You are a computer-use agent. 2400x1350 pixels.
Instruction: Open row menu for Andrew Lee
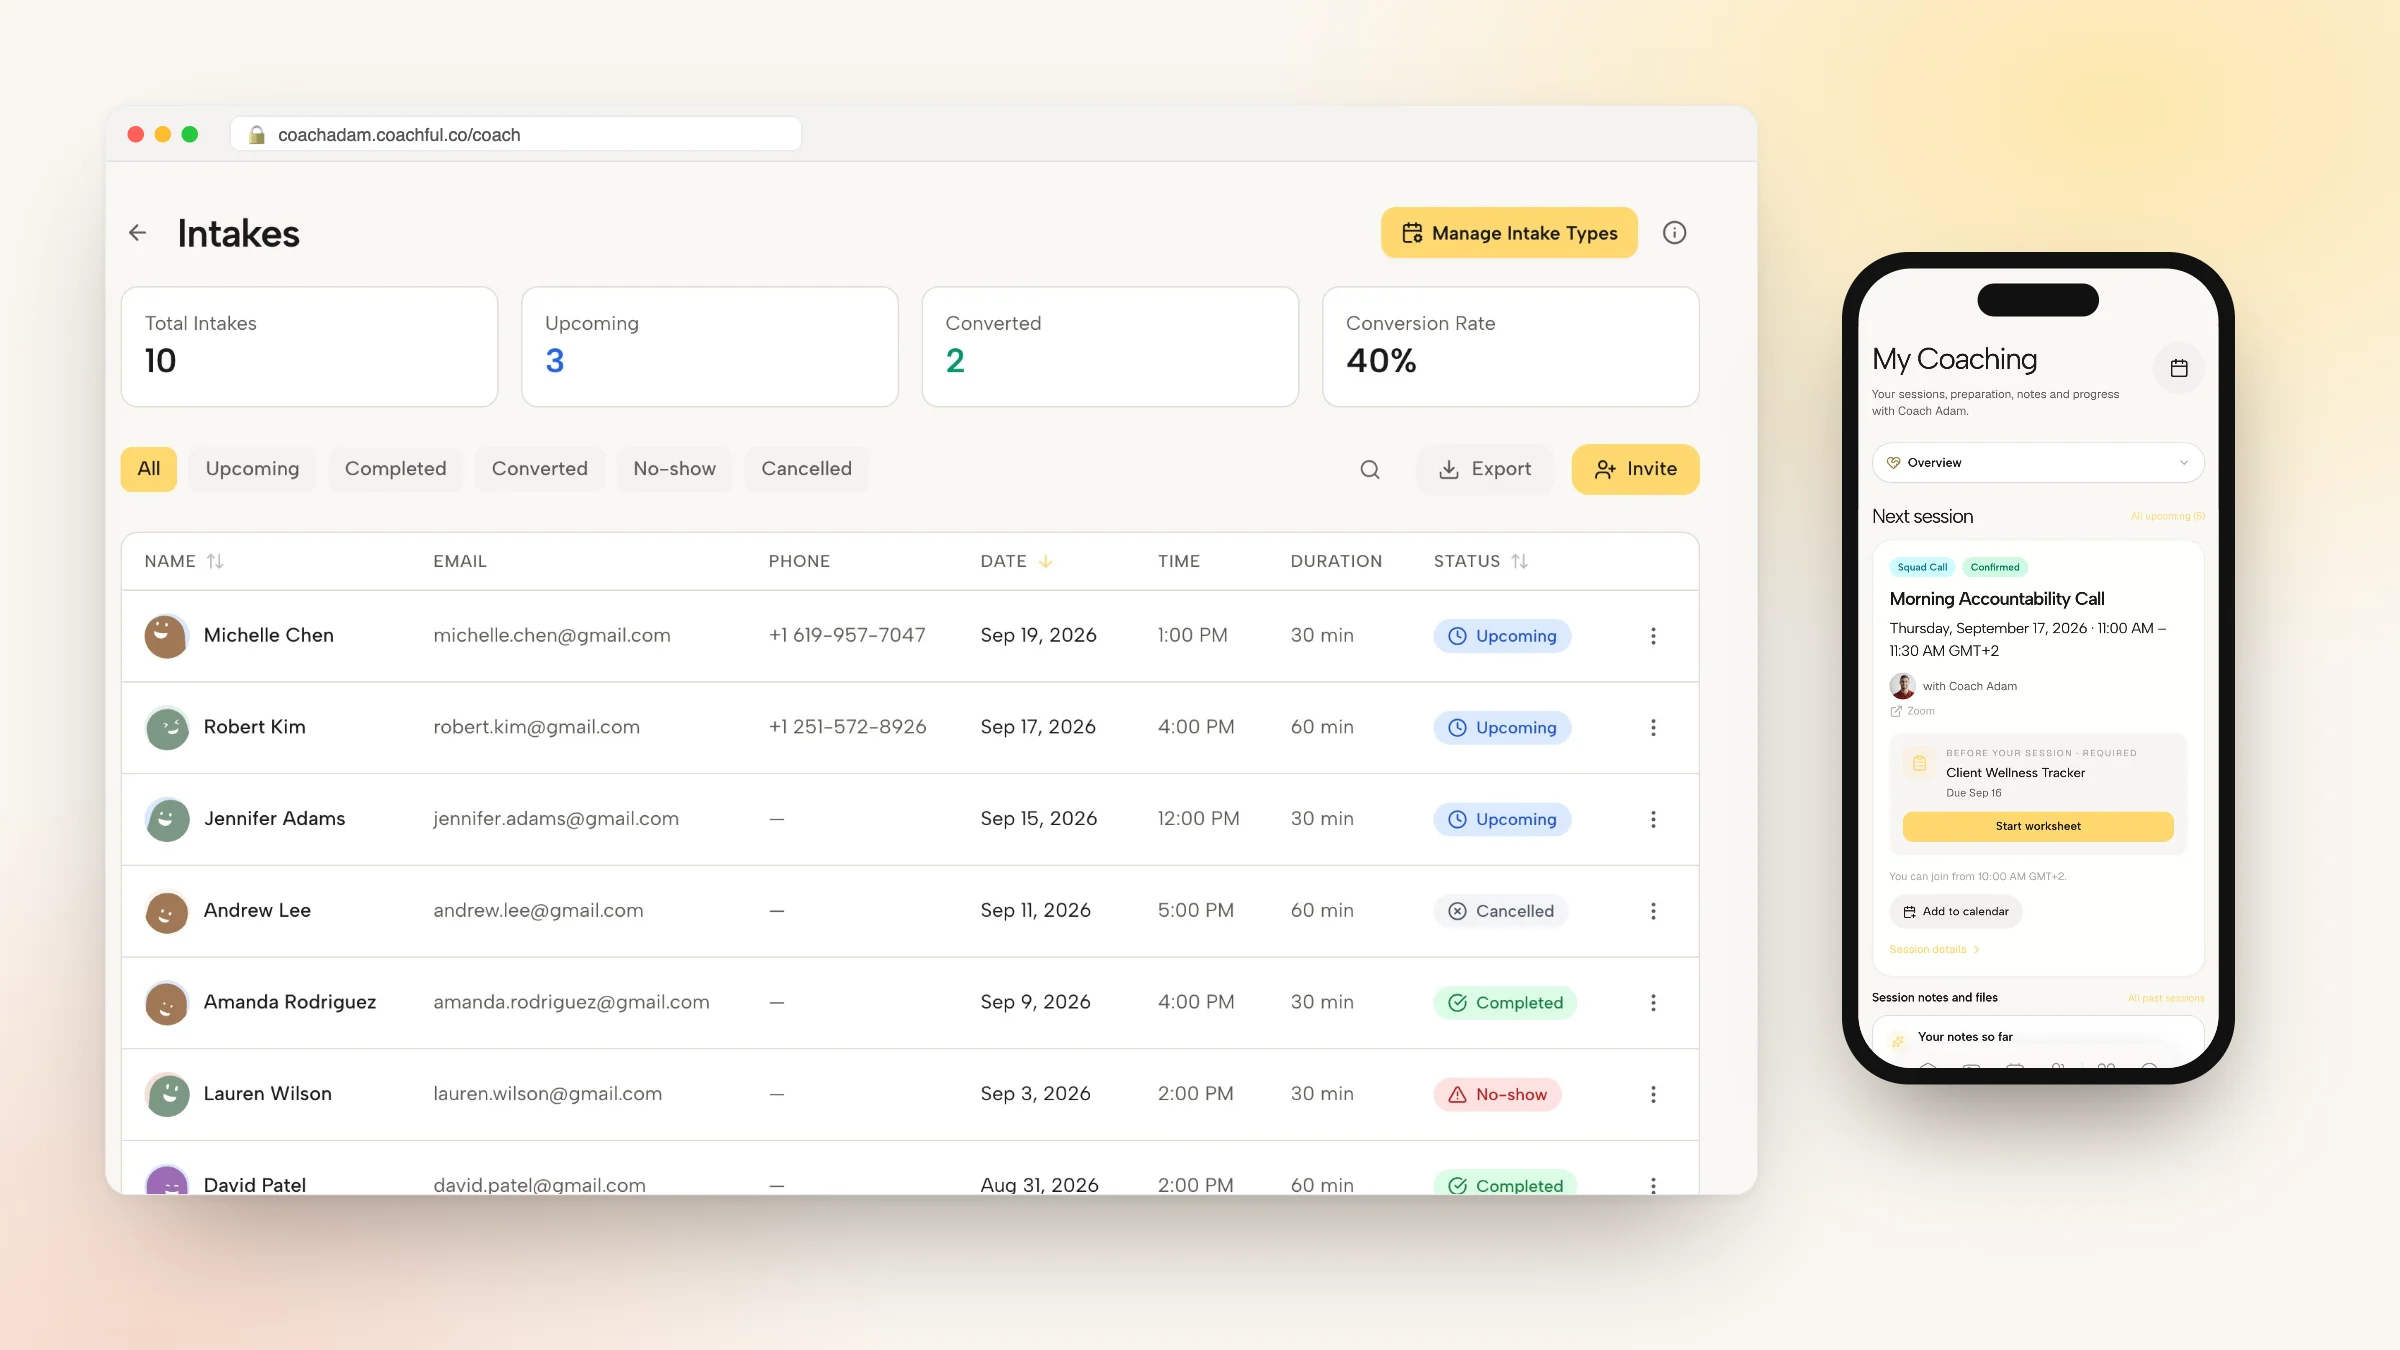pos(1653,911)
